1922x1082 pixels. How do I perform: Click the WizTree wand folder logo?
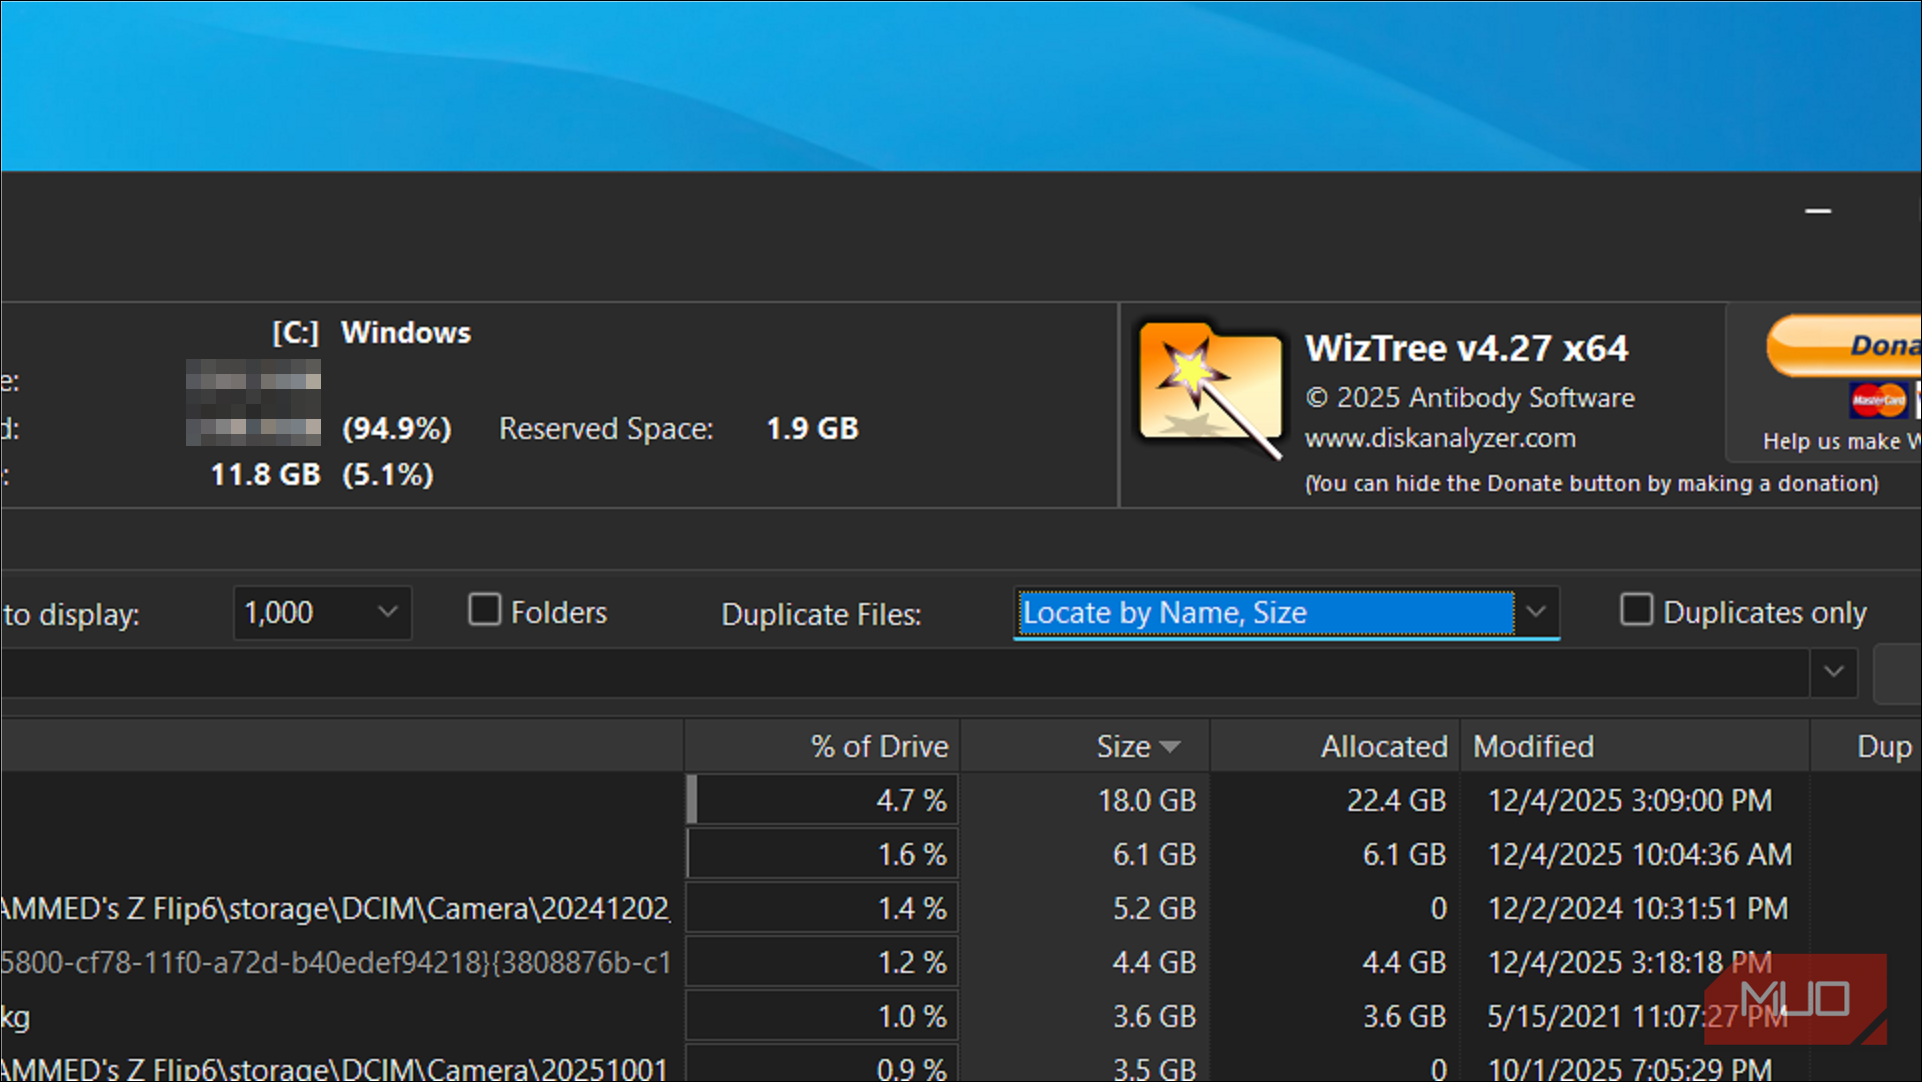click(x=1211, y=390)
